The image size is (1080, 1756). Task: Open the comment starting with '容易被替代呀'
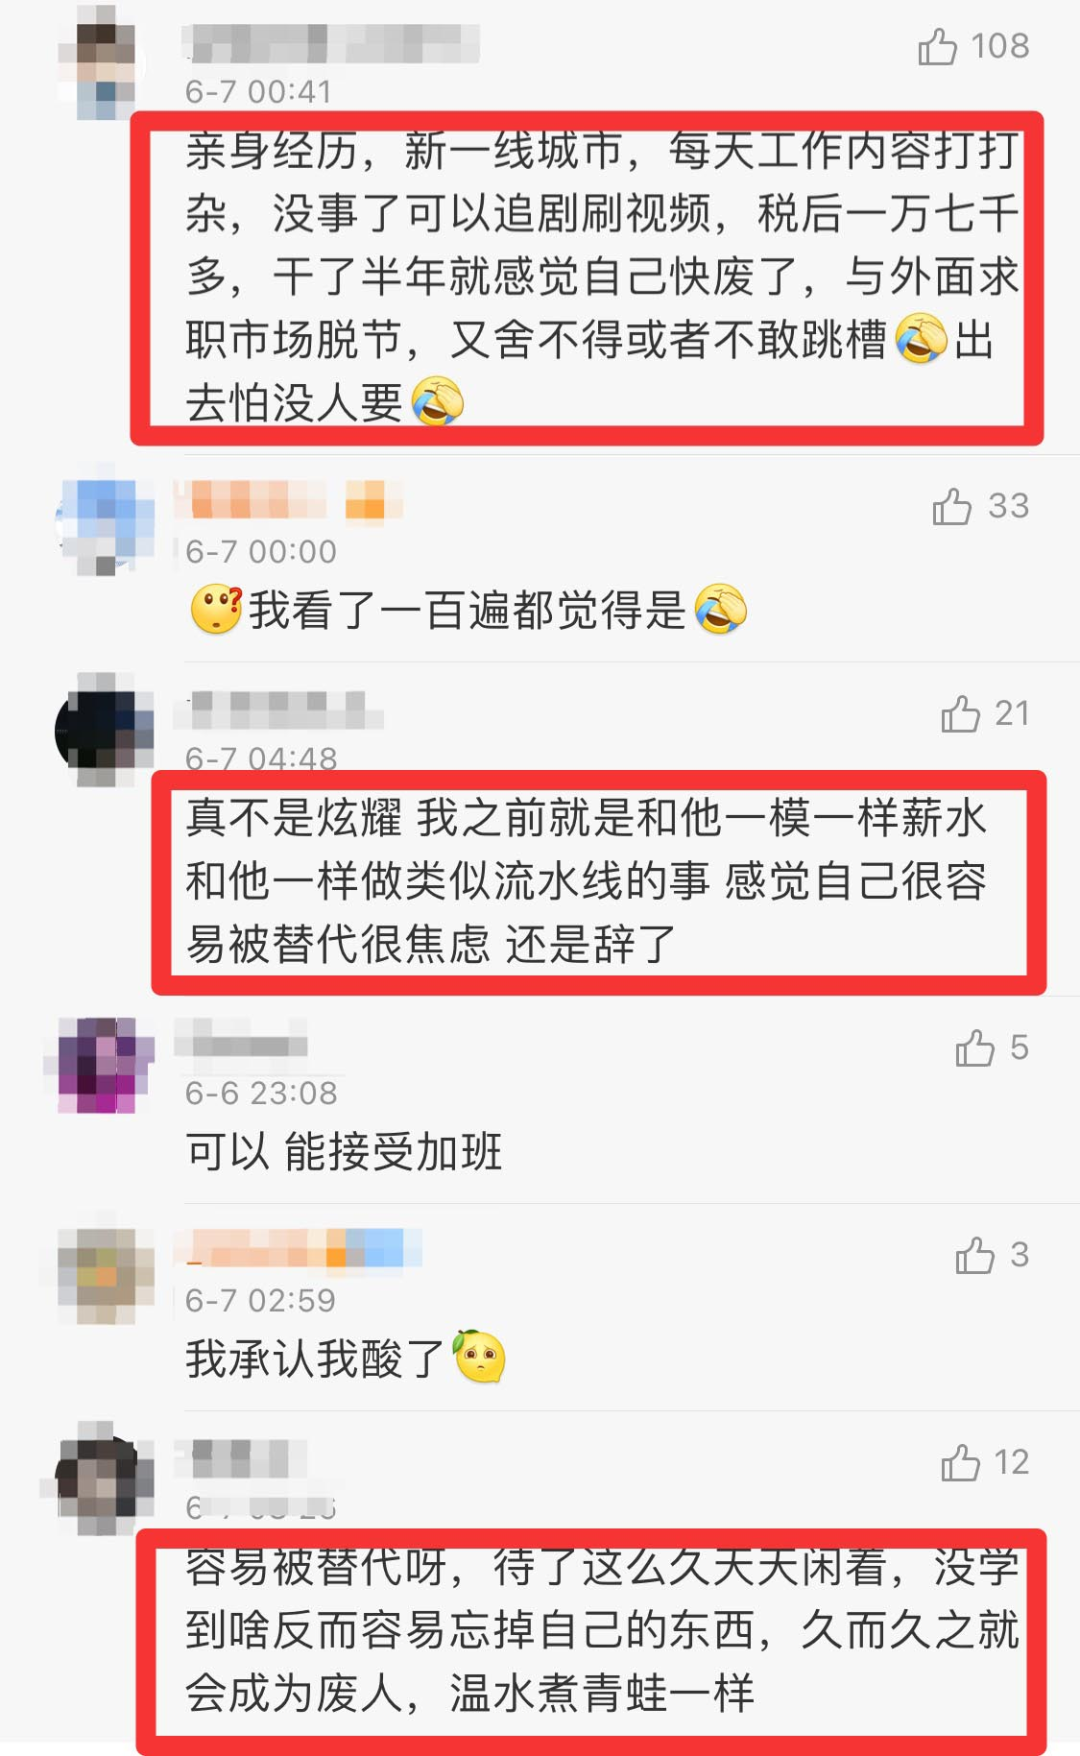(x=601, y=1630)
